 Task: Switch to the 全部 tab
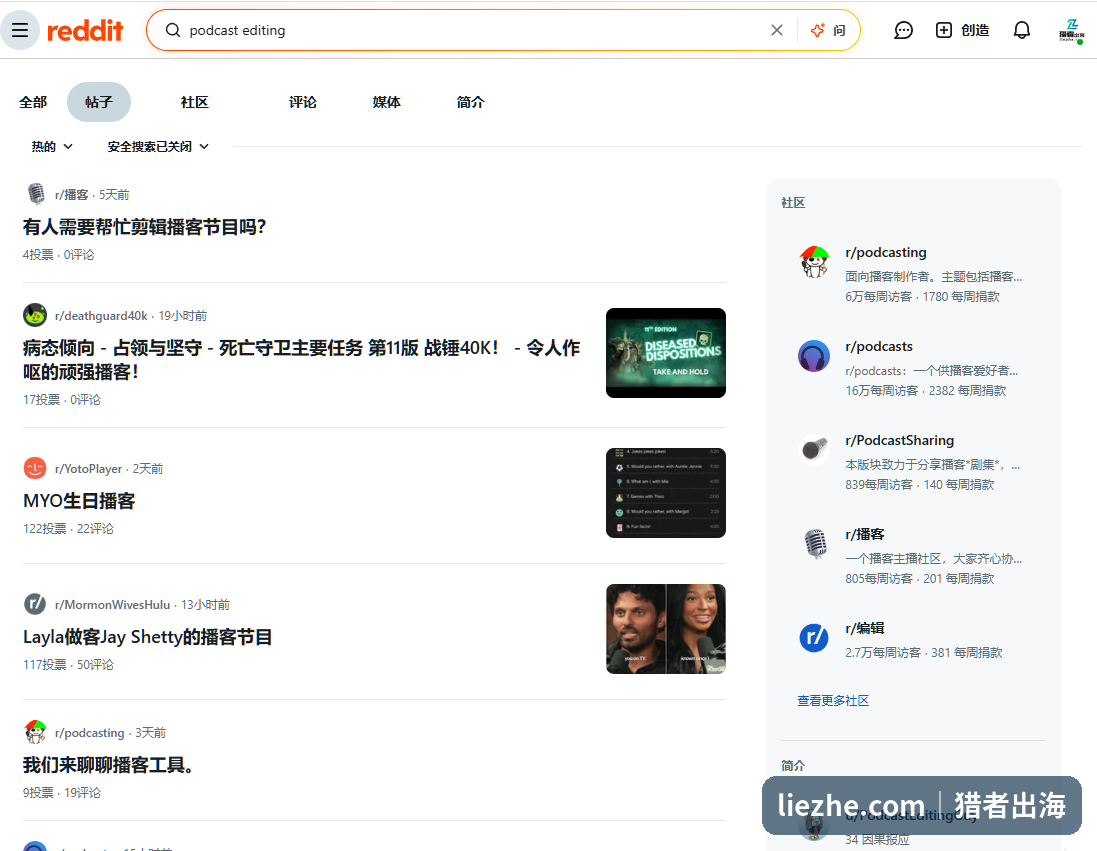coord(33,102)
